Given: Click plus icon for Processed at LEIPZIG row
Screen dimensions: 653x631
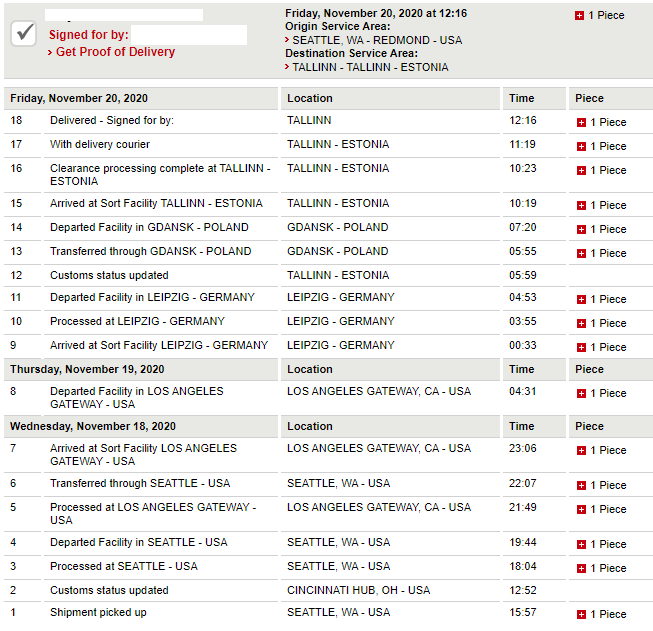Looking at the screenshot, I should point(581,323).
